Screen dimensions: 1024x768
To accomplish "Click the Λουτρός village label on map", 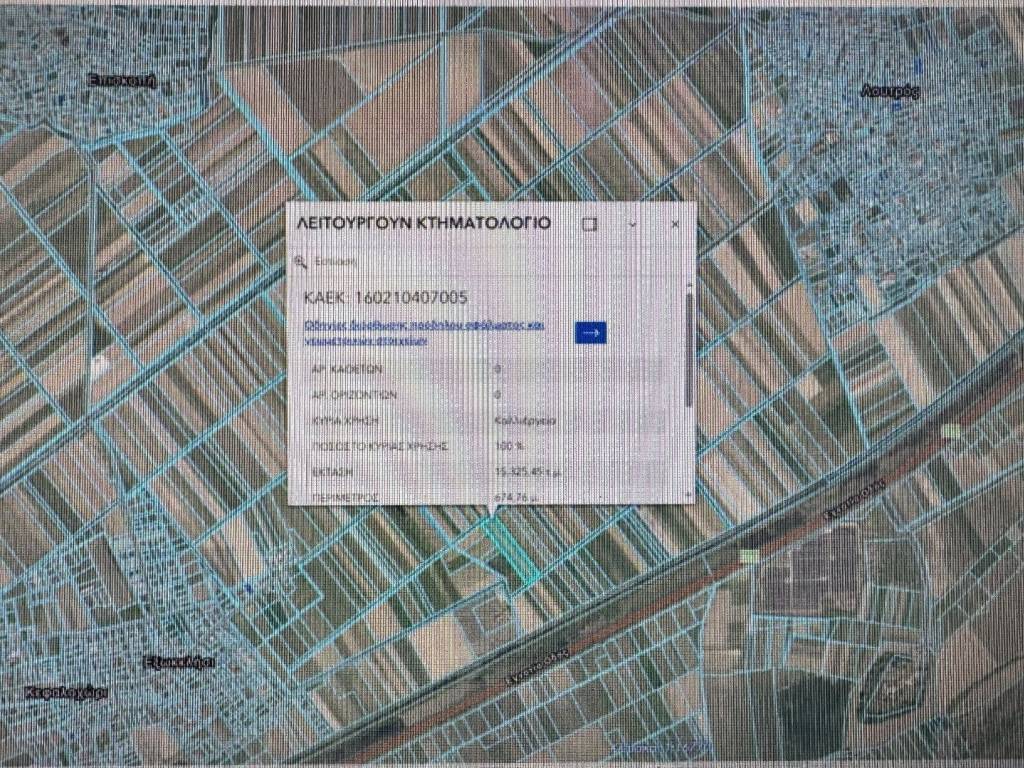I will pos(888,92).
